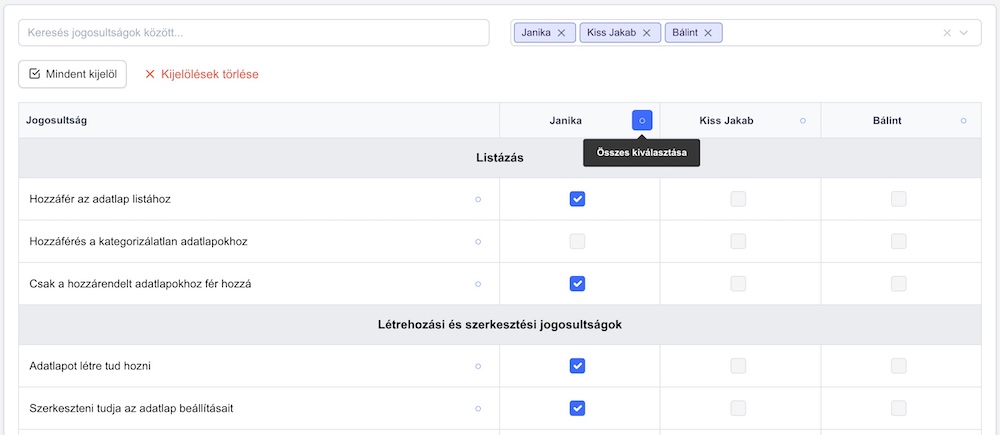Screen dimensions: 1000x435
Task: Click row circle icon for Hozzáférés a kategorizálatlan adatlapokhoz
Action: pos(478,242)
